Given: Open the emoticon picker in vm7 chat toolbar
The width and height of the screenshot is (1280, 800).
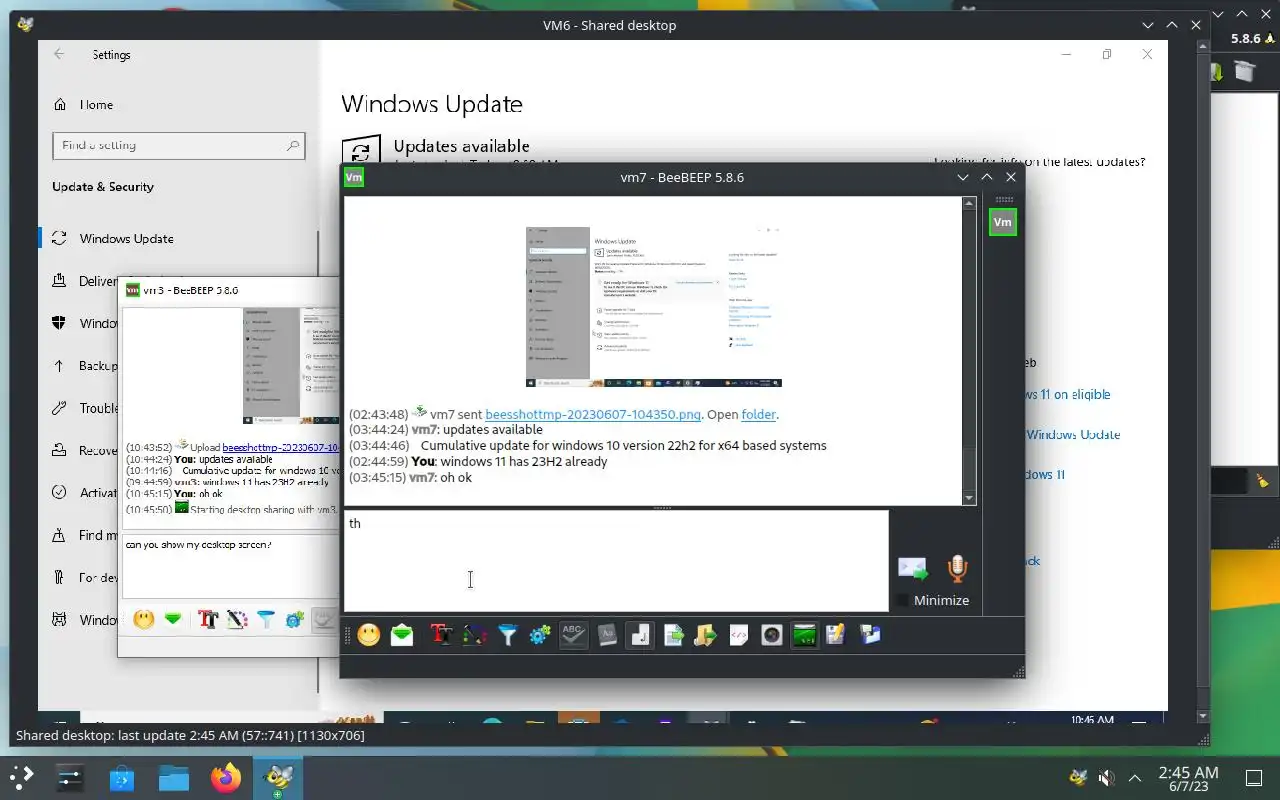Looking at the screenshot, I should (369, 635).
